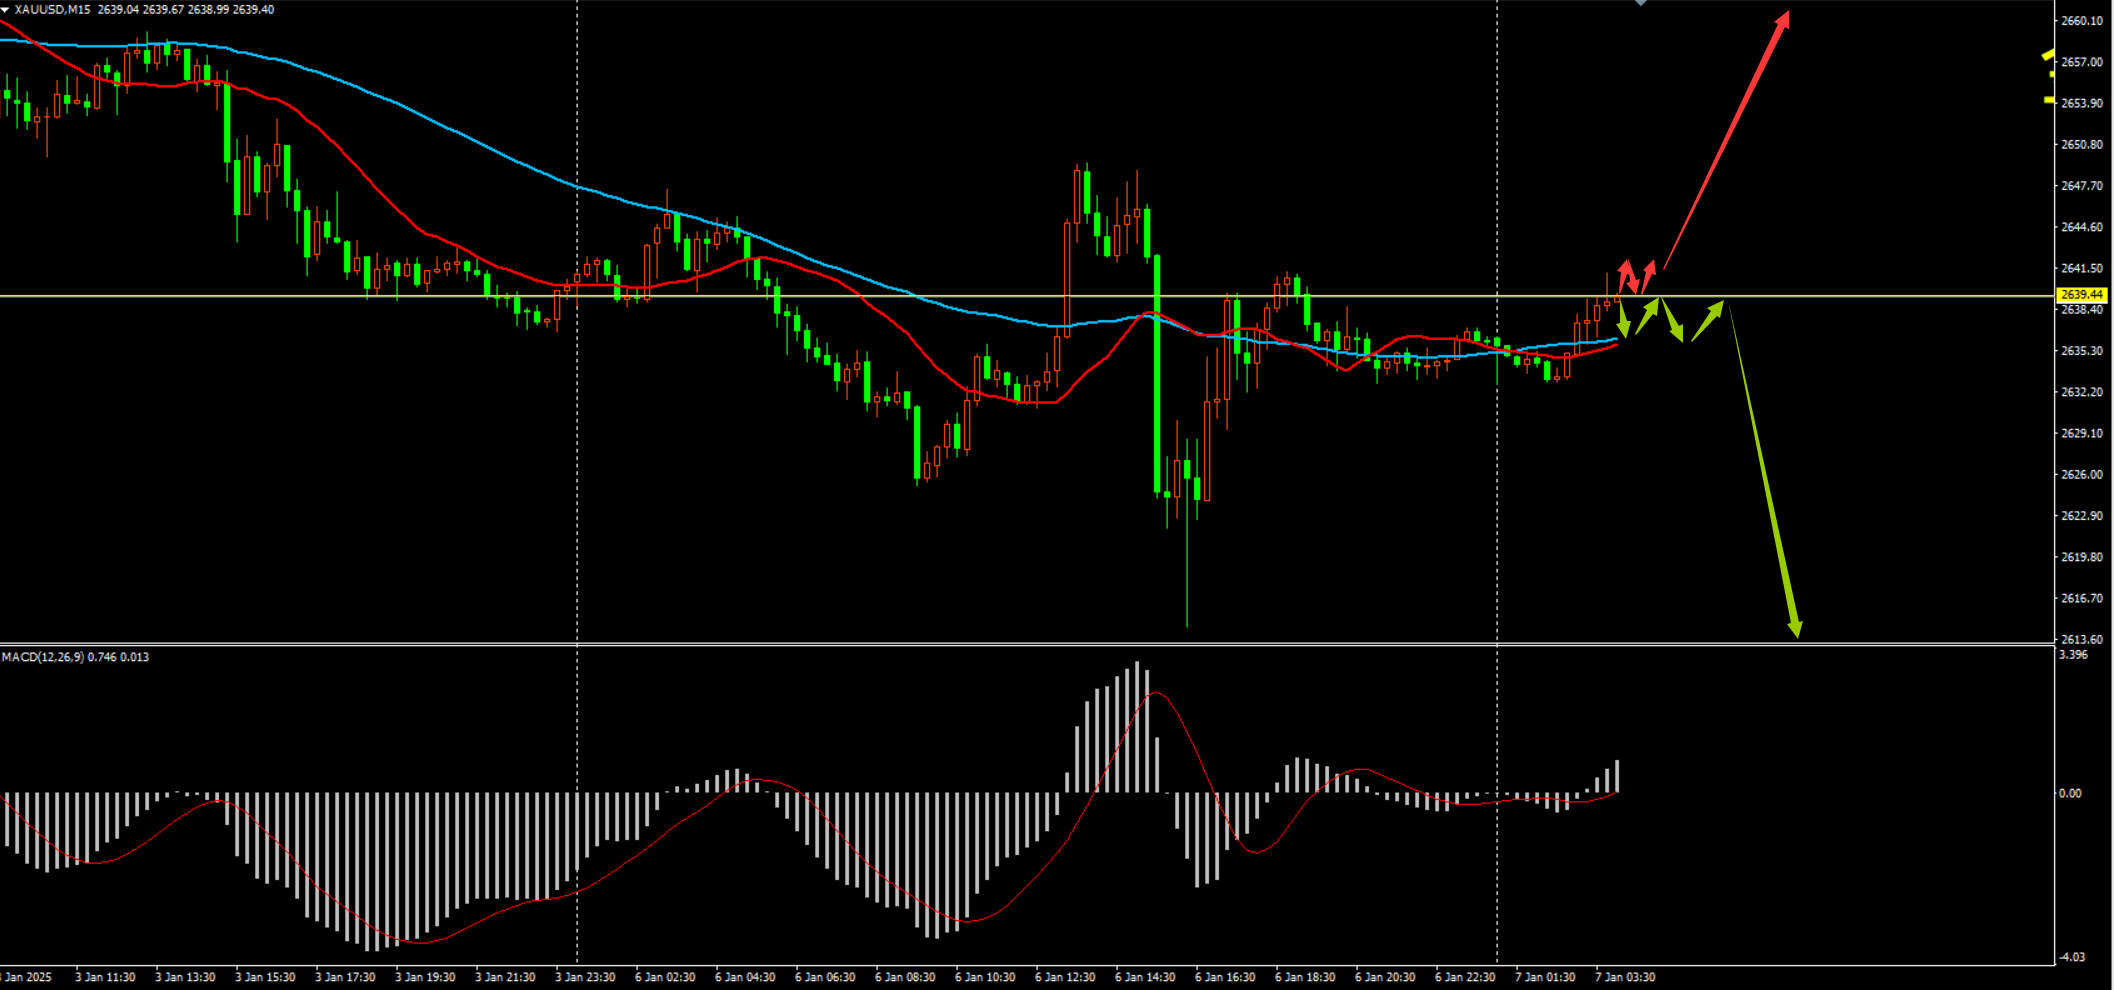Click the 3 Jan 21:30 time label
2114x990 pixels.
505,977
